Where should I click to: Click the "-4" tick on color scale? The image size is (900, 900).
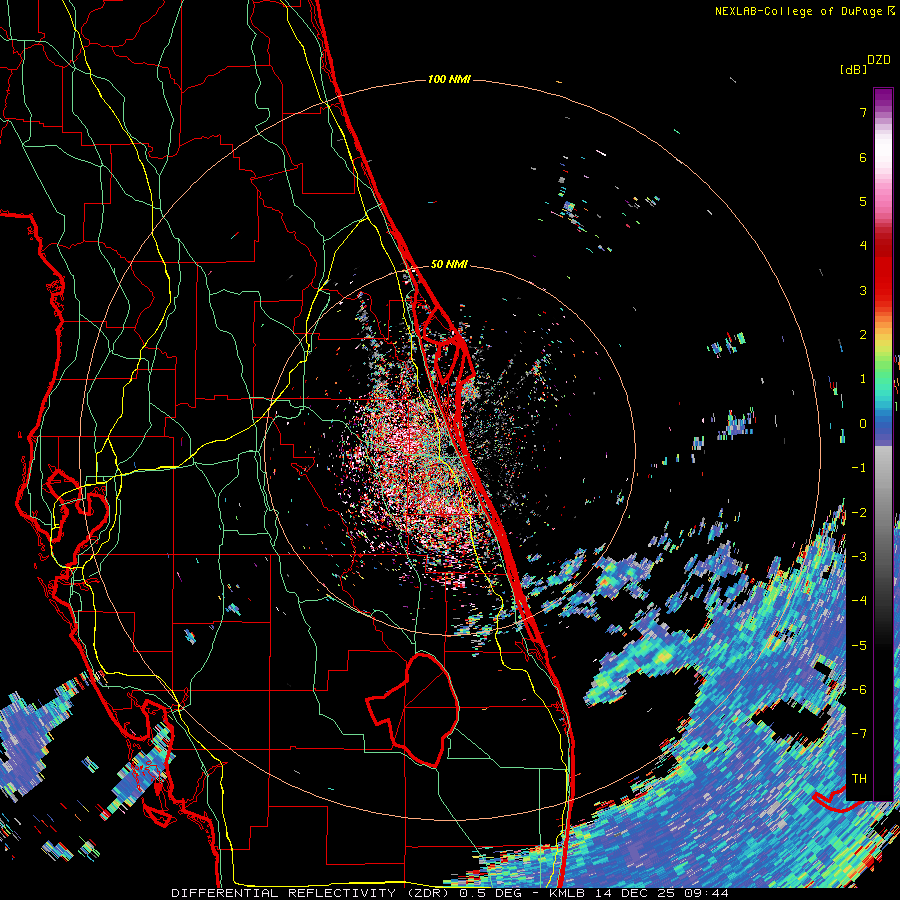click(859, 600)
